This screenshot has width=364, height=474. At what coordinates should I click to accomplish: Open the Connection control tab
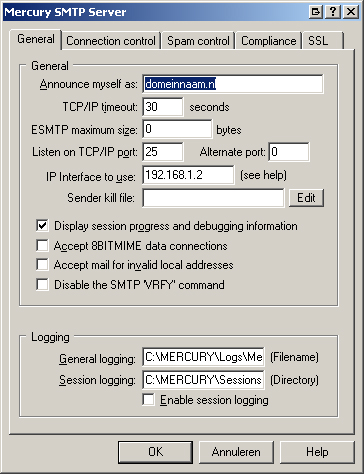point(111,41)
